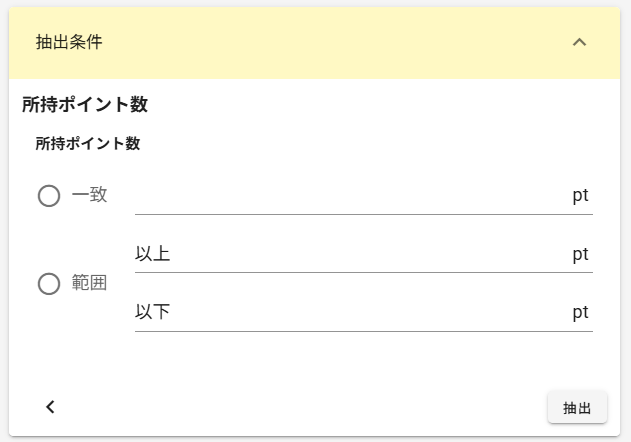This screenshot has width=631, height=442.
Task: Click the 抽出条件 title text
Action: tap(69, 43)
